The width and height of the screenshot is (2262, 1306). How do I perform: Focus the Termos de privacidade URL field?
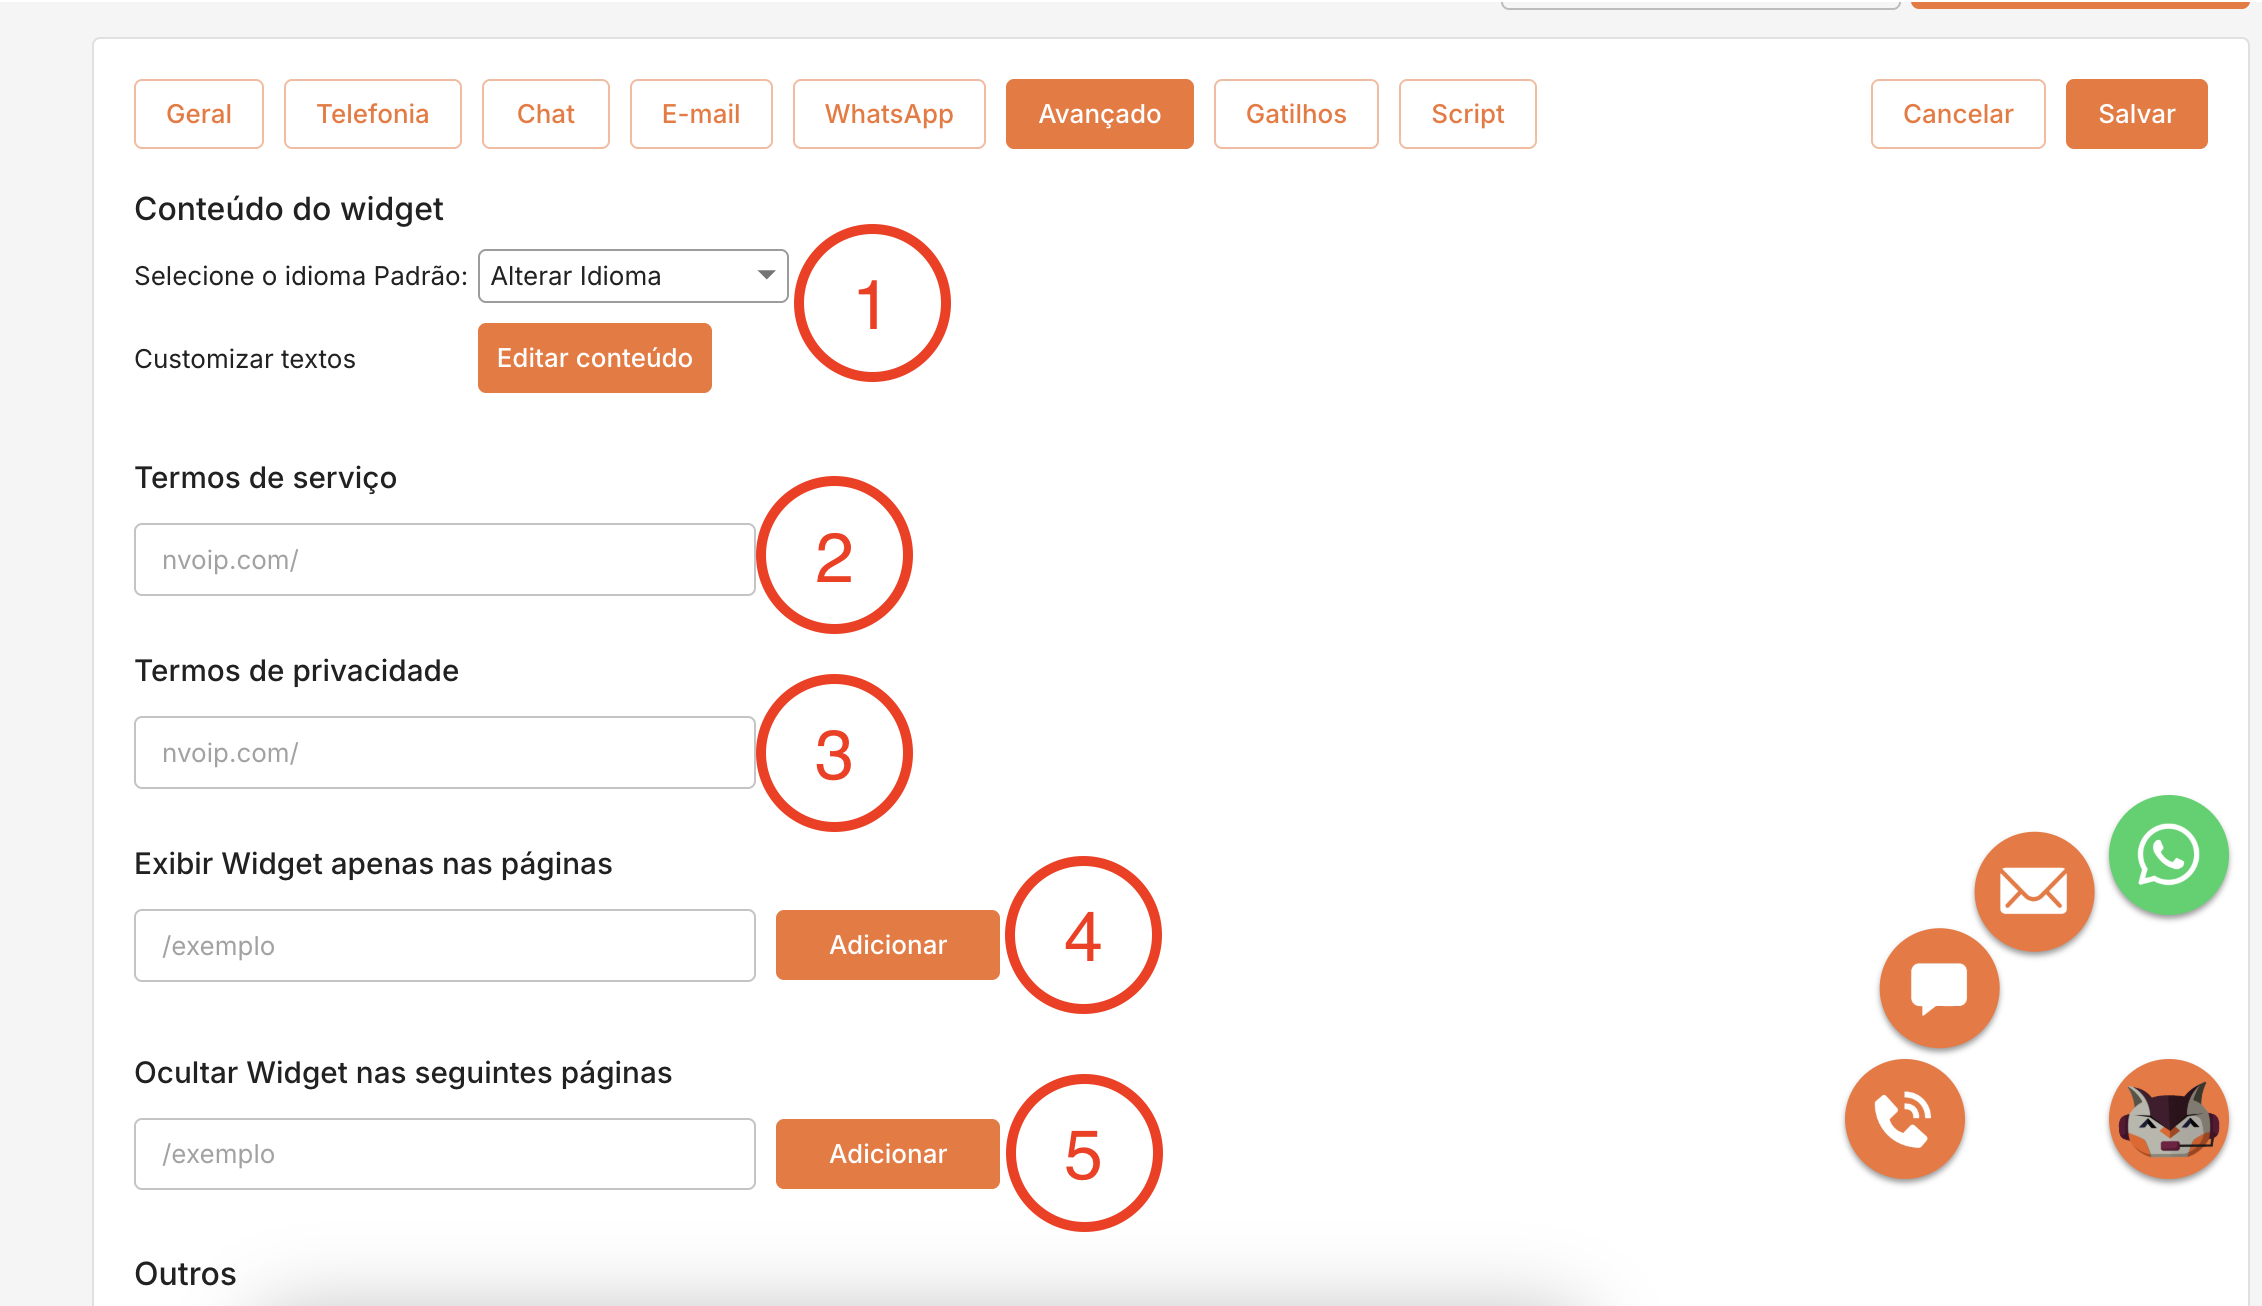coord(444,753)
